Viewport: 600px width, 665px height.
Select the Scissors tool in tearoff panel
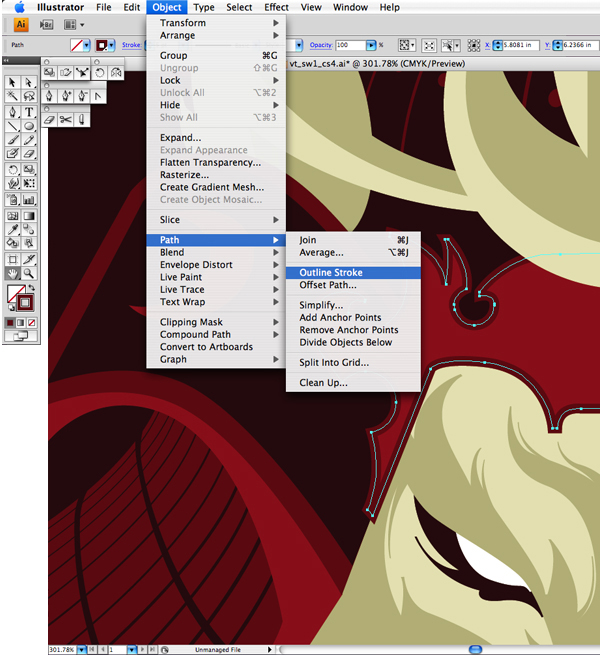[x=65, y=120]
